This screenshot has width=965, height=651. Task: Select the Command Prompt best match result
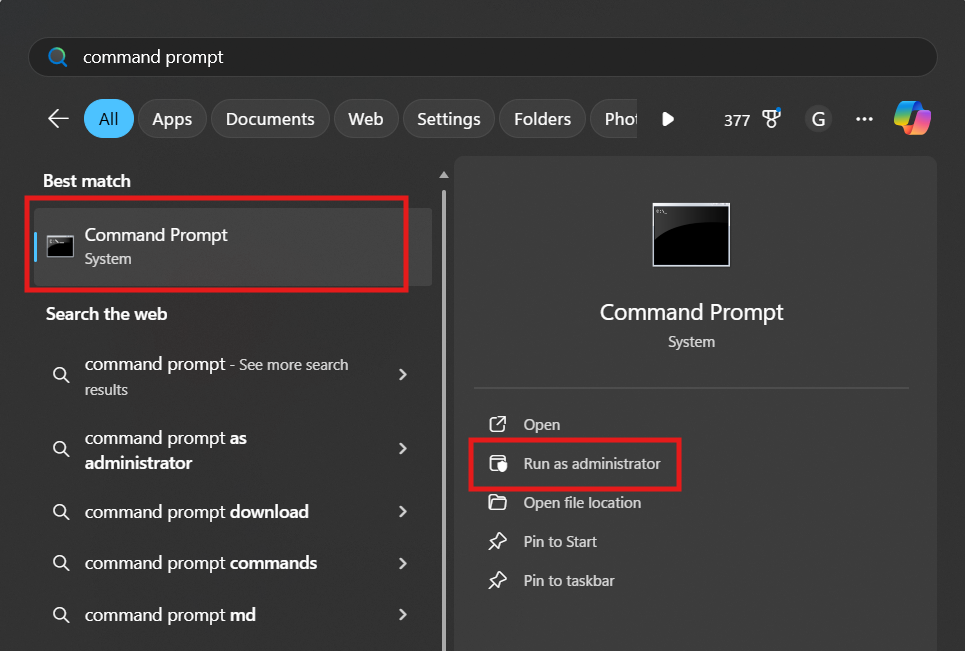pyautogui.click(x=220, y=246)
